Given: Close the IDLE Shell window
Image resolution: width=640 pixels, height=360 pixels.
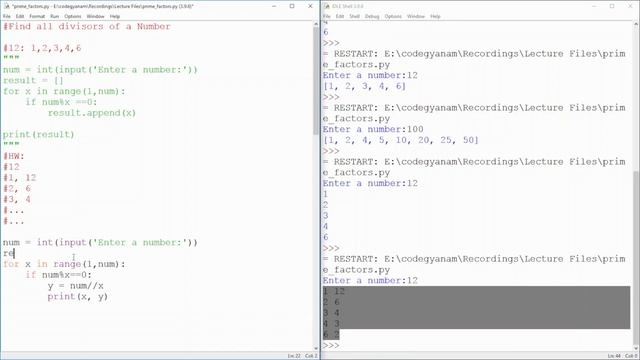Looking at the screenshot, I should 630,6.
